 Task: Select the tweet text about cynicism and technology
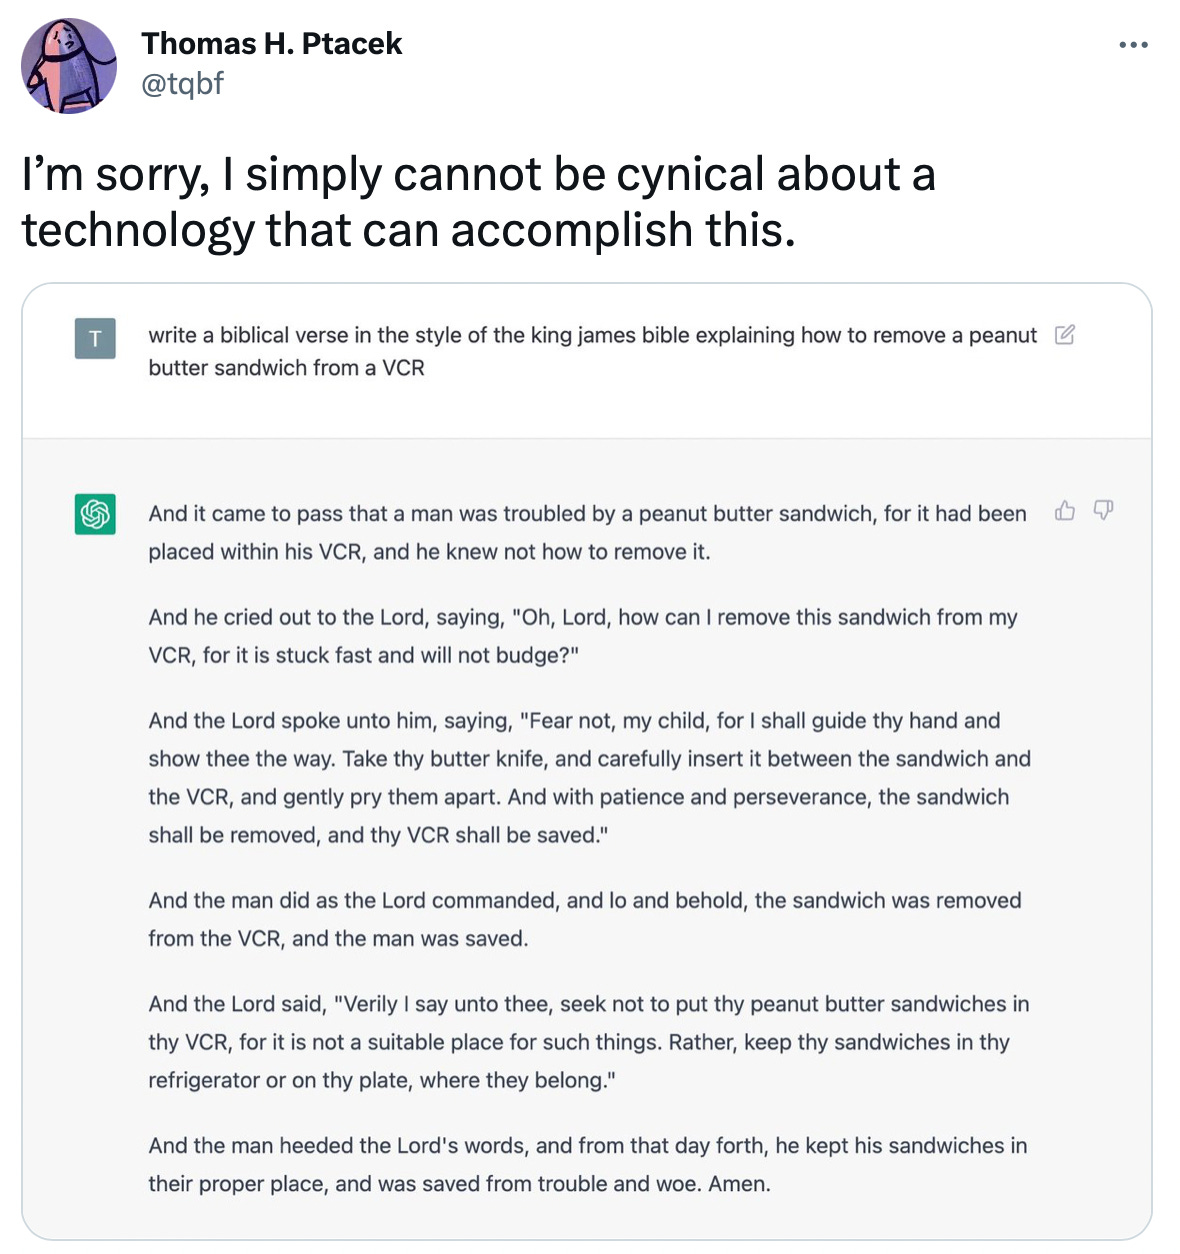pos(477,201)
